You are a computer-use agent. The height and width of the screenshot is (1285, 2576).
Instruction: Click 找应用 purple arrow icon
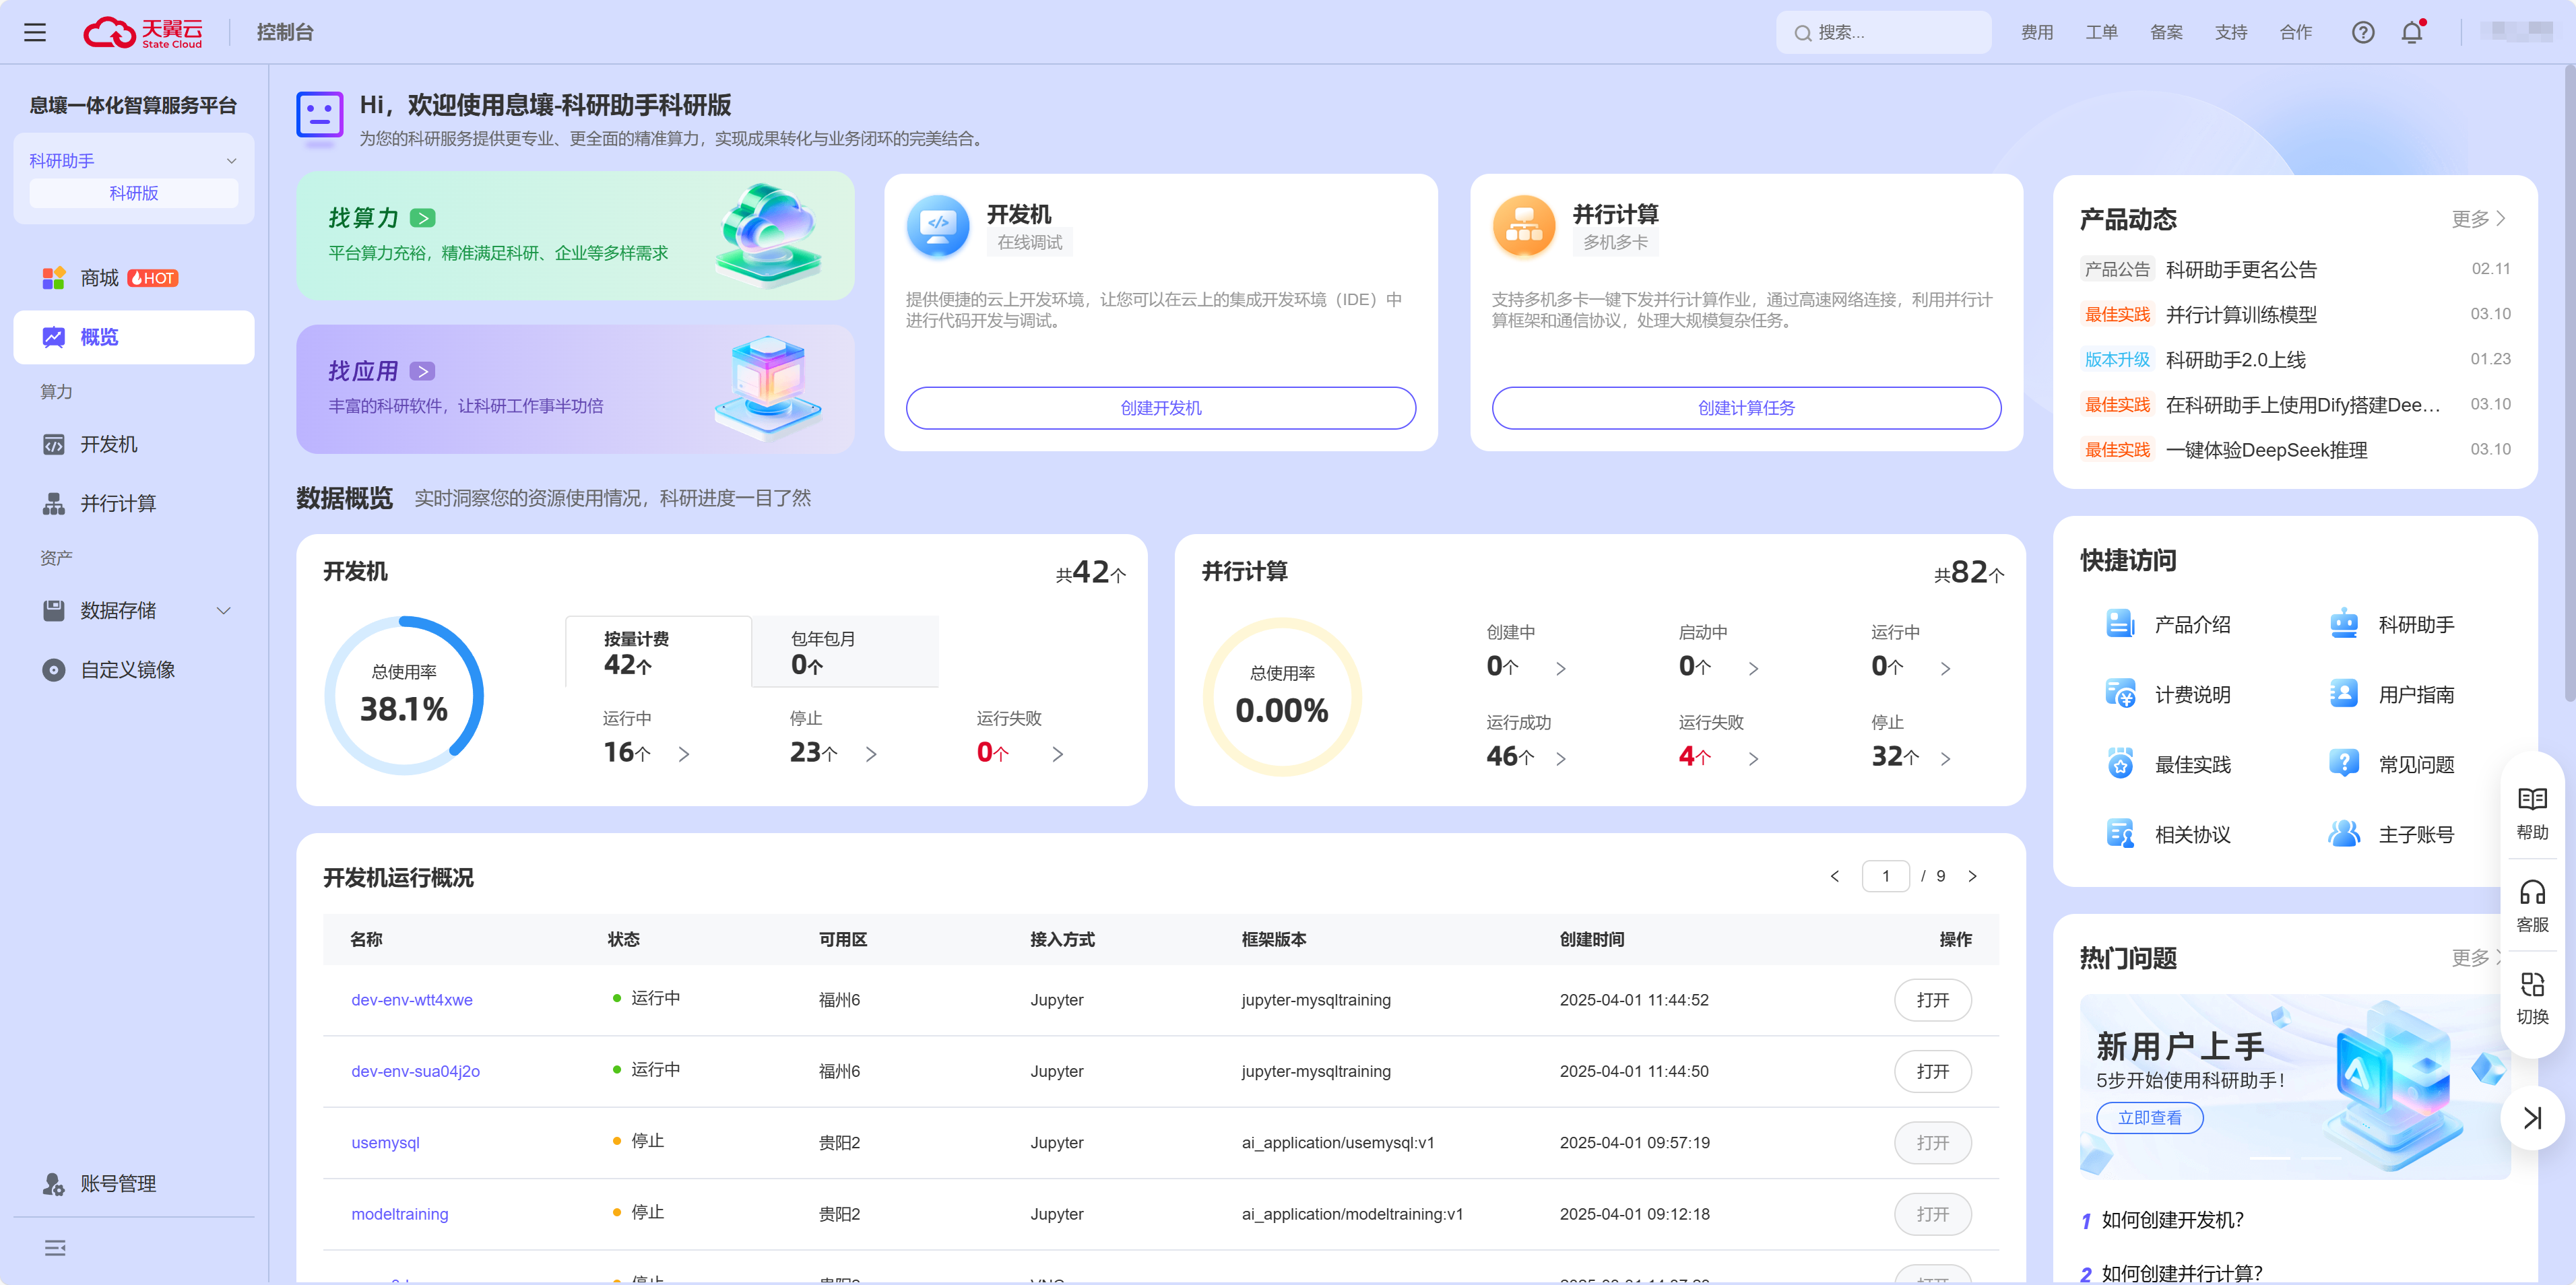[423, 371]
